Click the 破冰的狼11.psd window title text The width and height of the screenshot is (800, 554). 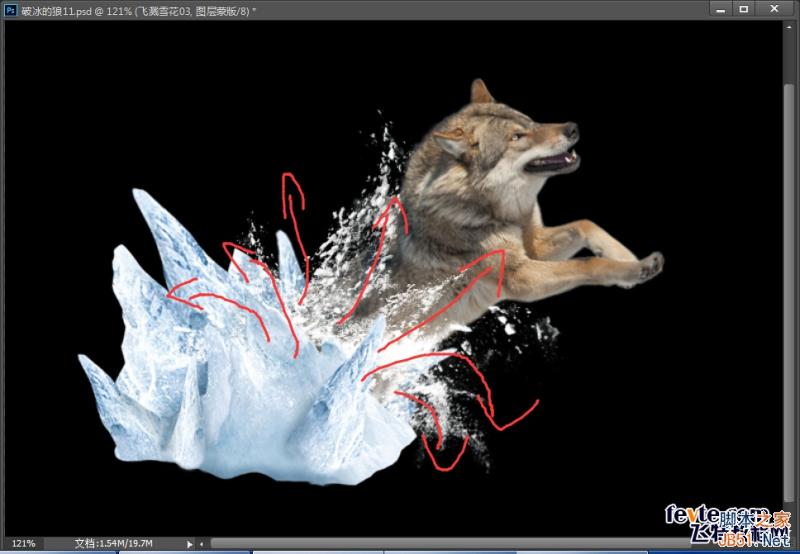(138, 11)
